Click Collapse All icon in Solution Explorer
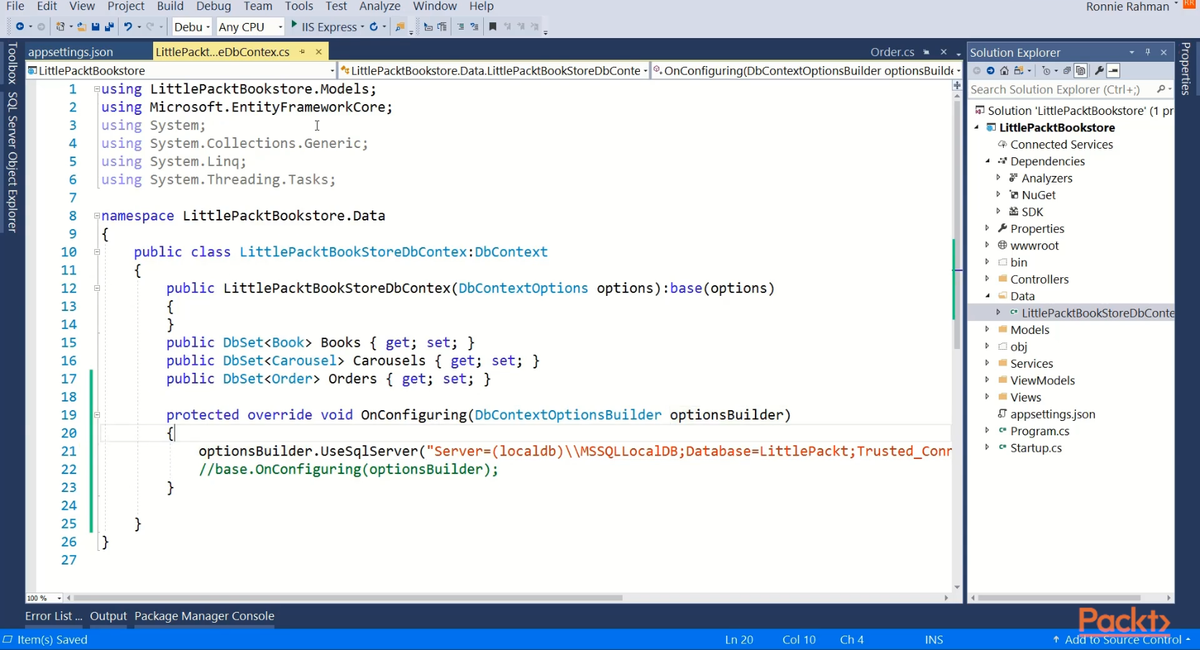Image resolution: width=1200 pixels, height=650 pixels. click(x=1067, y=71)
